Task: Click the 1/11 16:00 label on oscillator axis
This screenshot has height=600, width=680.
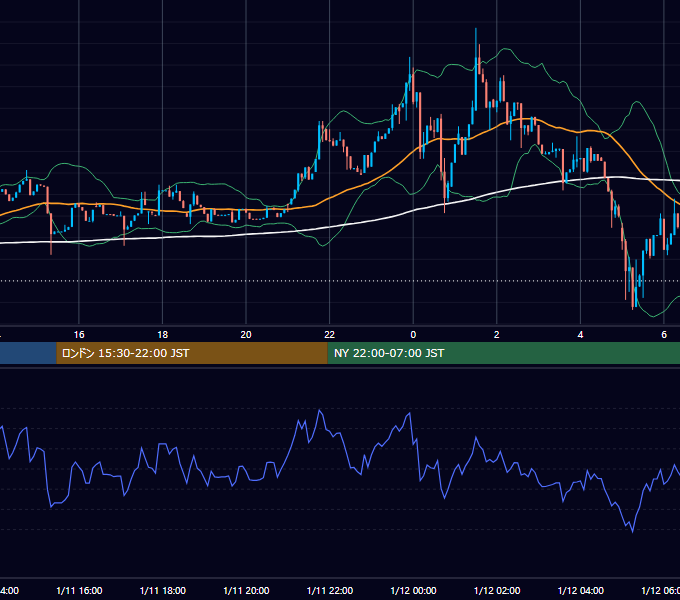Action: 79,591
